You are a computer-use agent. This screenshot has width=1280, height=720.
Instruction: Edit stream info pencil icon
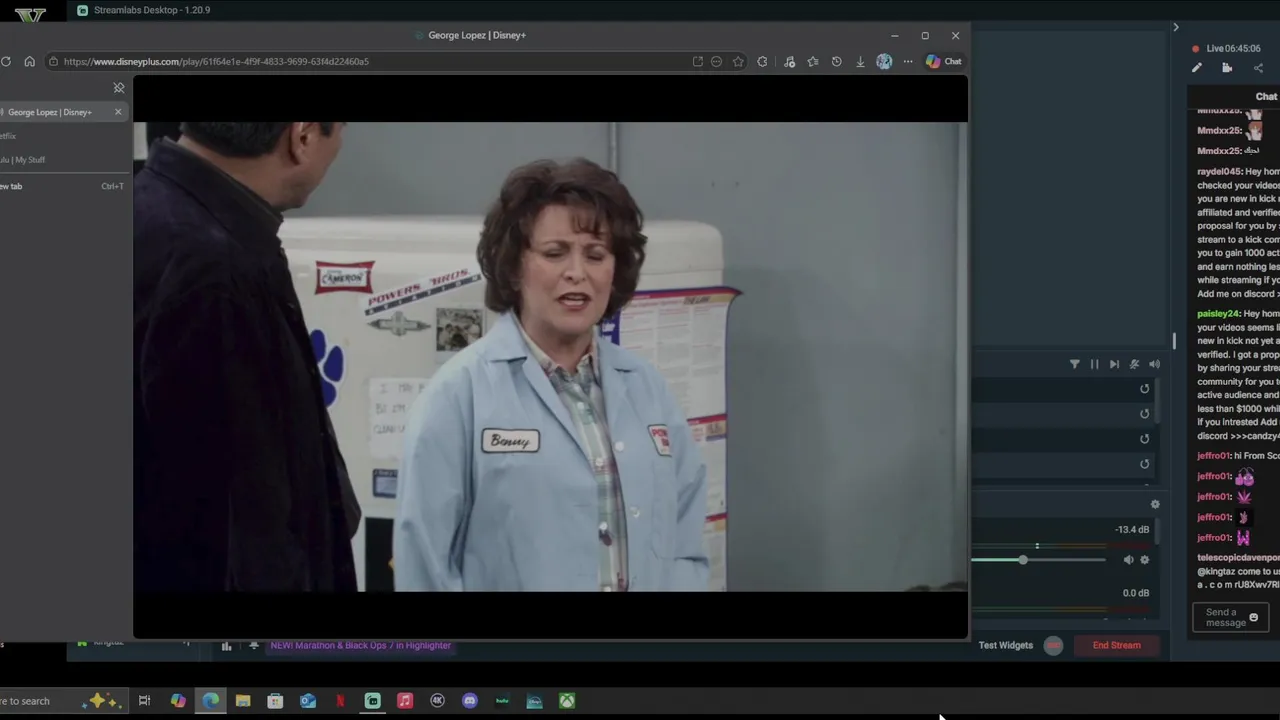1197,68
